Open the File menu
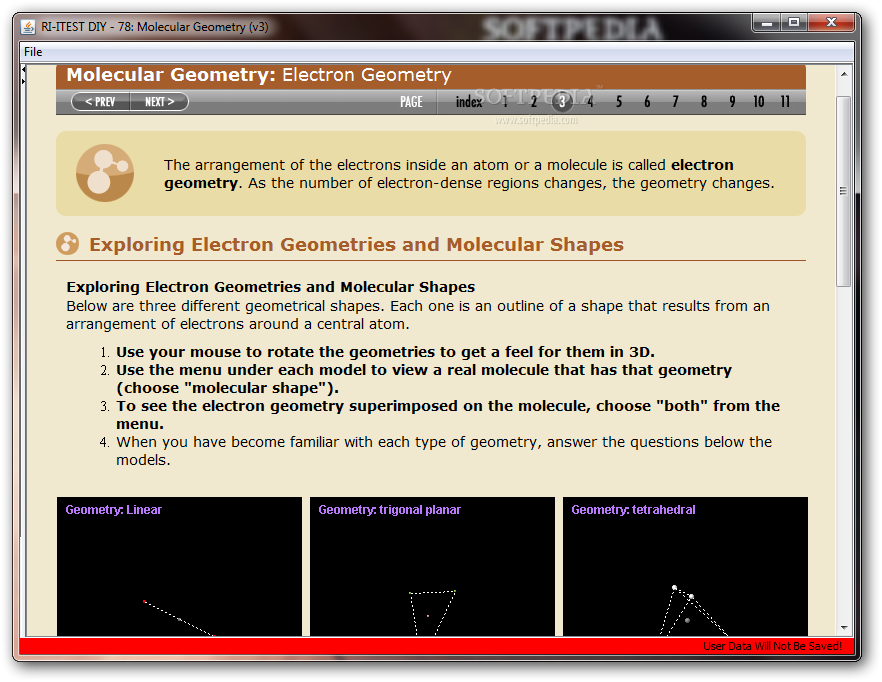The width and height of the screenshot is (882, 682). pos(33,52)
